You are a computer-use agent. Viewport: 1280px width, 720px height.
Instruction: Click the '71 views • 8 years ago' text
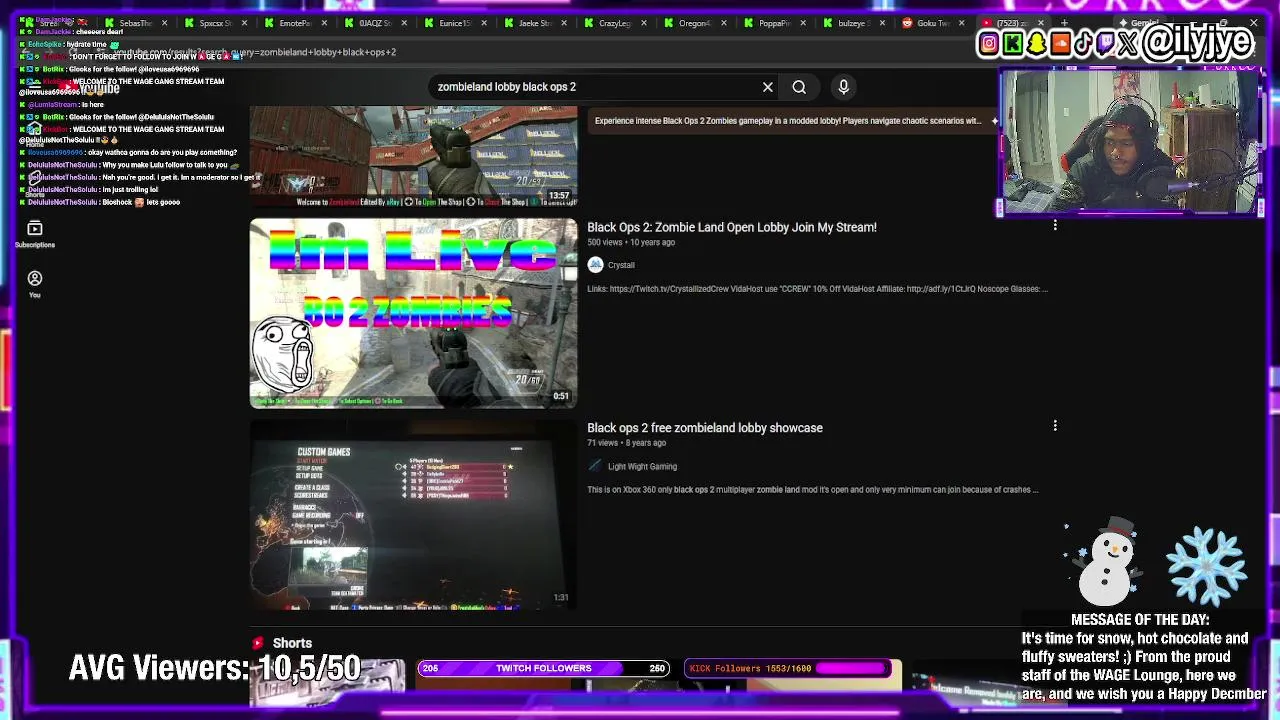(626, 443)
